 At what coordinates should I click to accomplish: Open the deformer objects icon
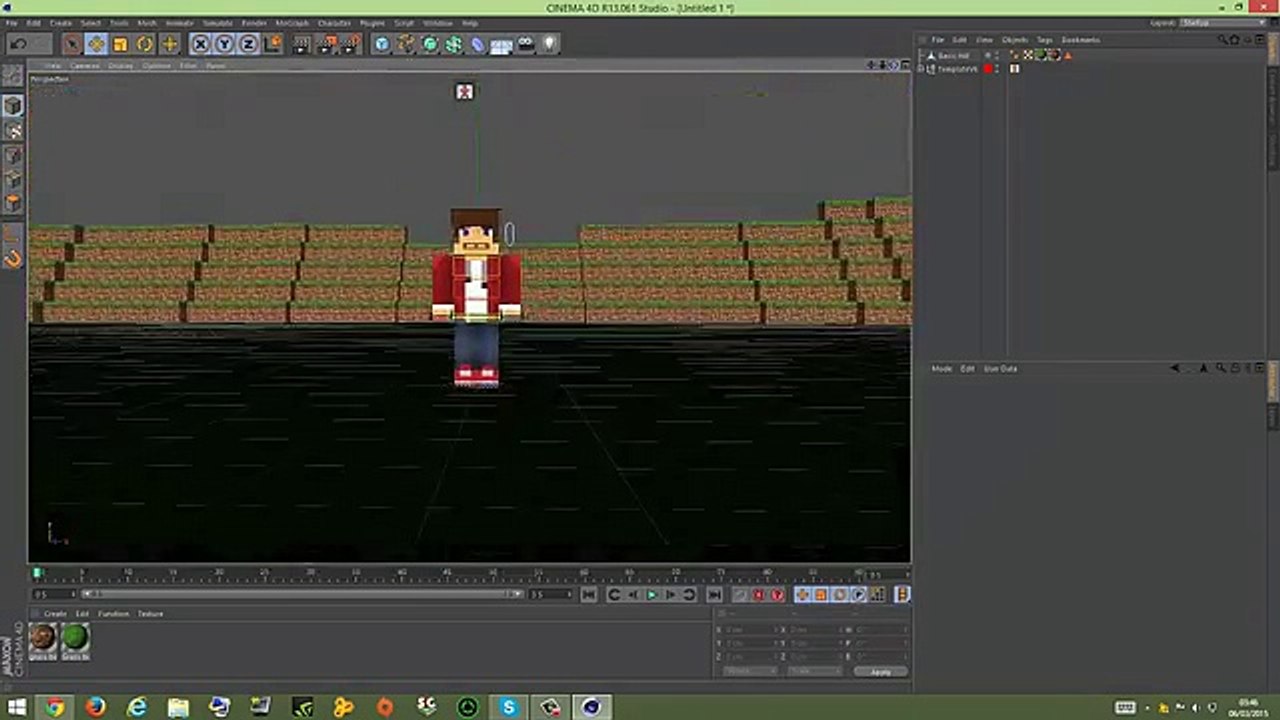point(478,44)
